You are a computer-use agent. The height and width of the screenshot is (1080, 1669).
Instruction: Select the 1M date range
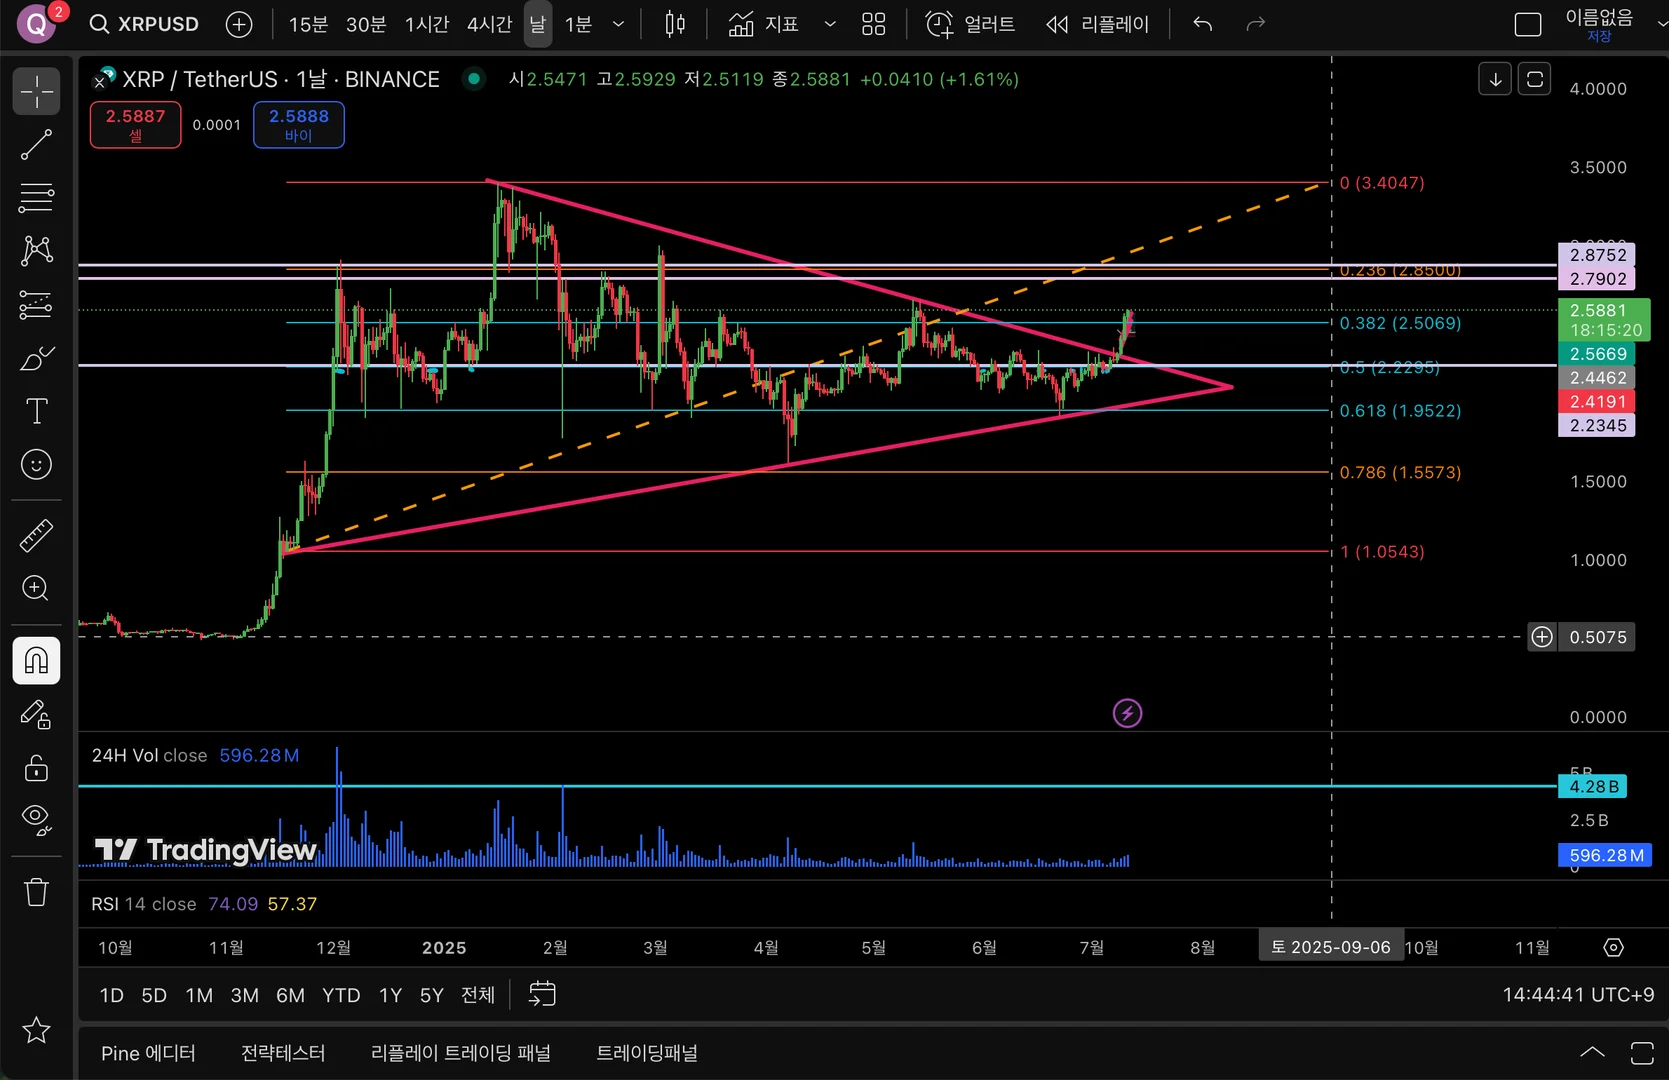[199, 995]
